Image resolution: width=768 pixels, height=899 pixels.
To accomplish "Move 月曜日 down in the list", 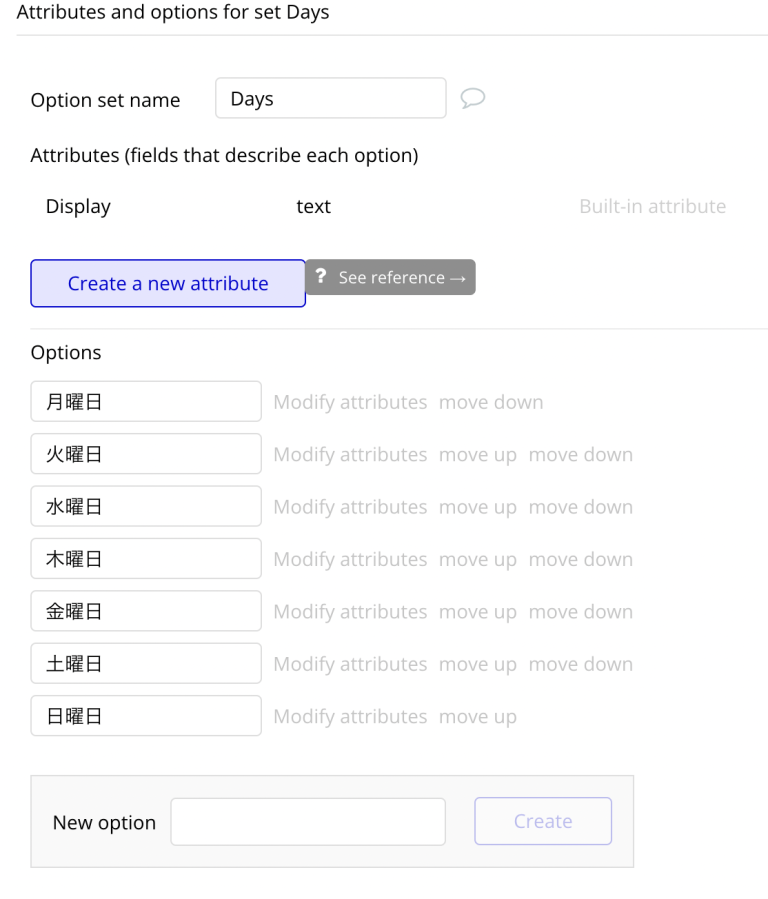I will (x=491, y=401).
